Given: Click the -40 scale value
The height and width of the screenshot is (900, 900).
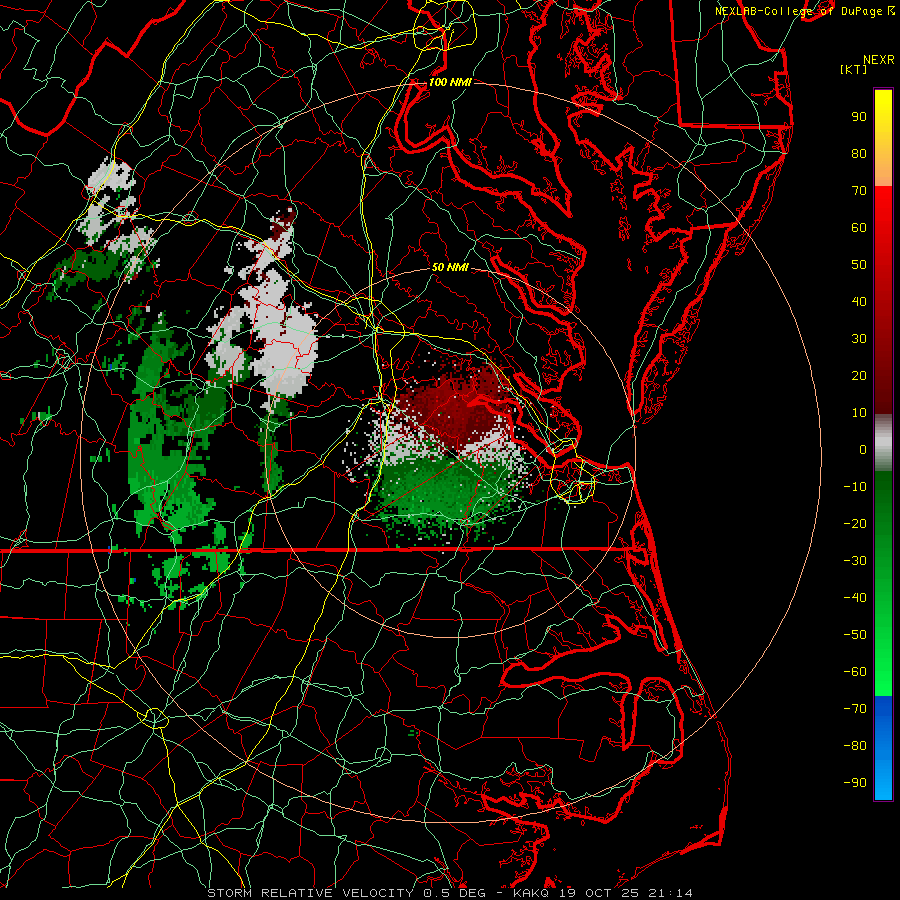Looking at the screenshot, I should 855,598.
